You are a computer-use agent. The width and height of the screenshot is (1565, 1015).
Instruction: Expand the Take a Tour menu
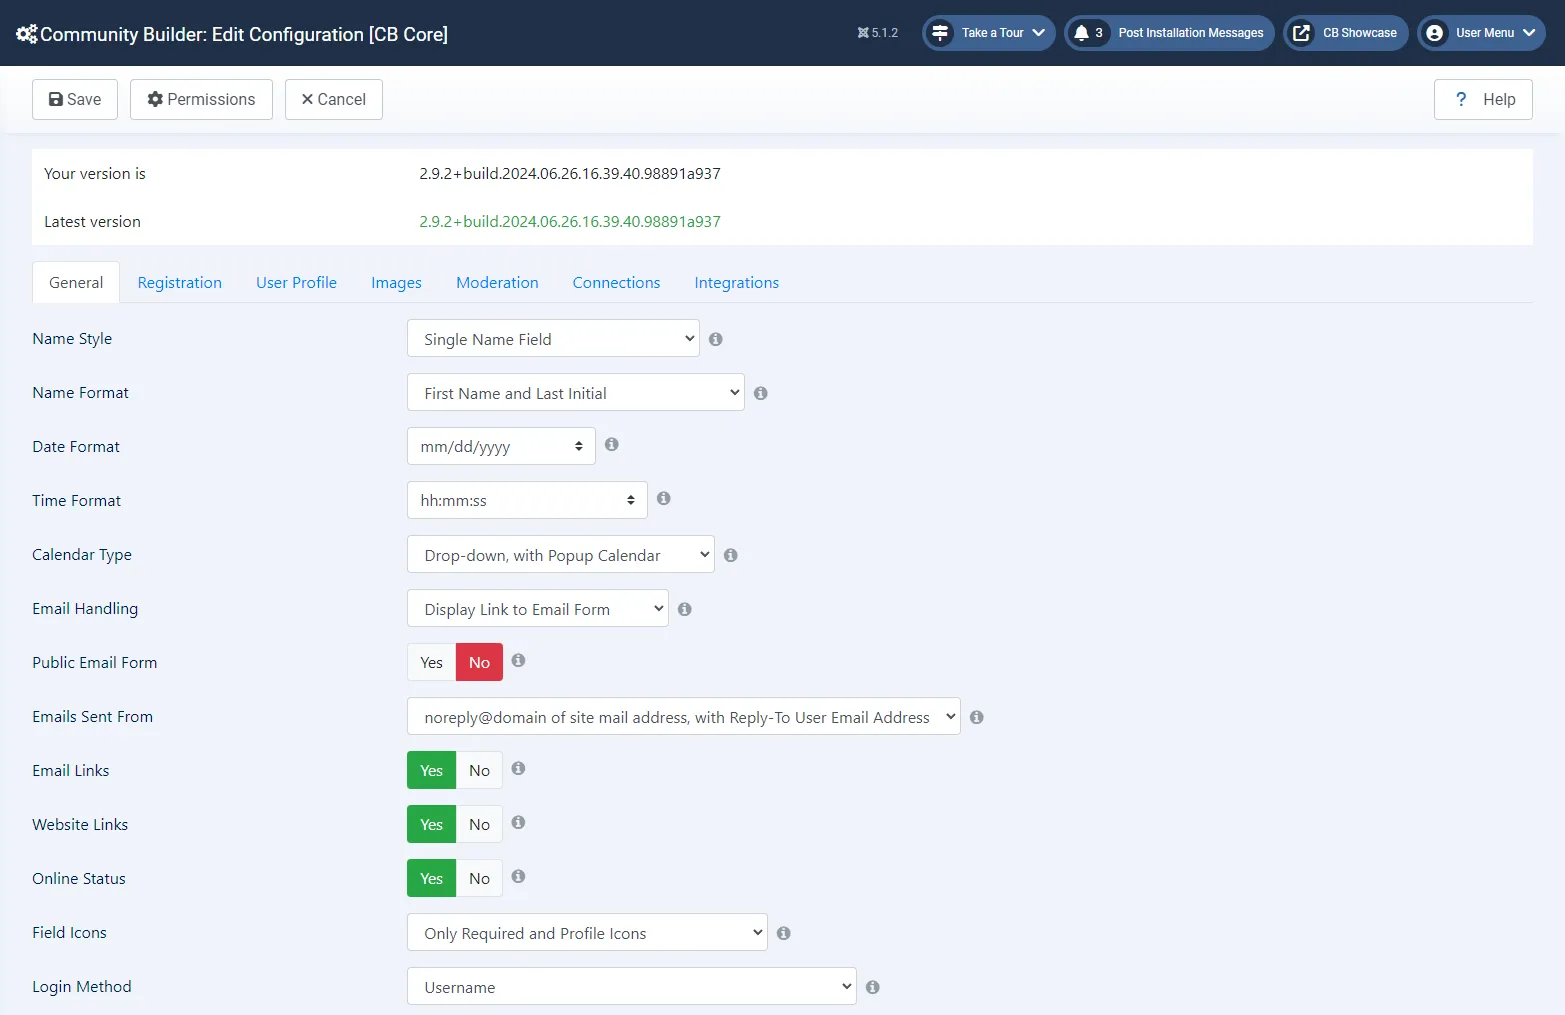(x=988, y=33)
